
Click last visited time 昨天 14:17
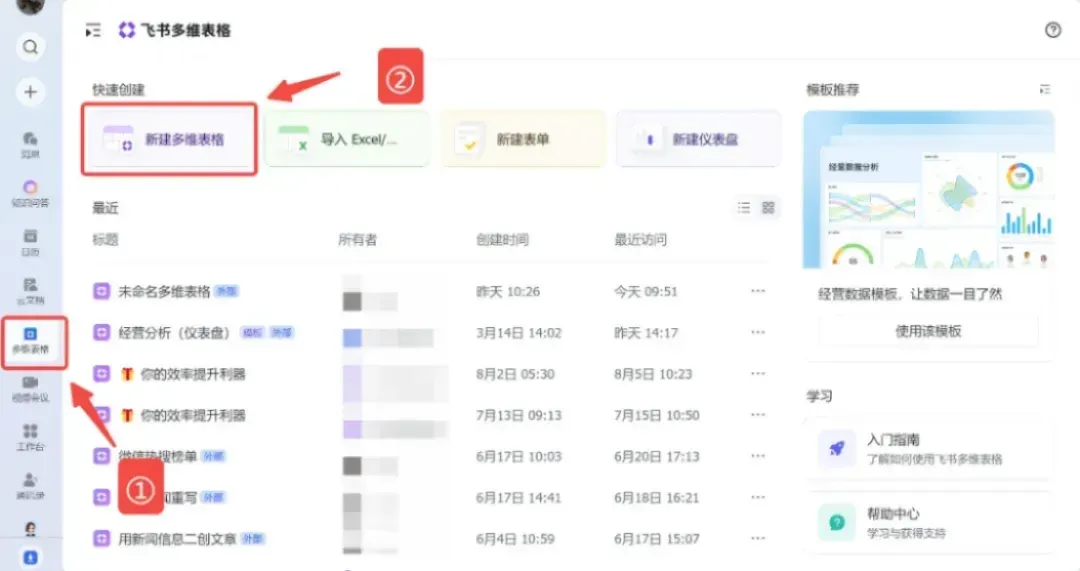click(646, 333)
